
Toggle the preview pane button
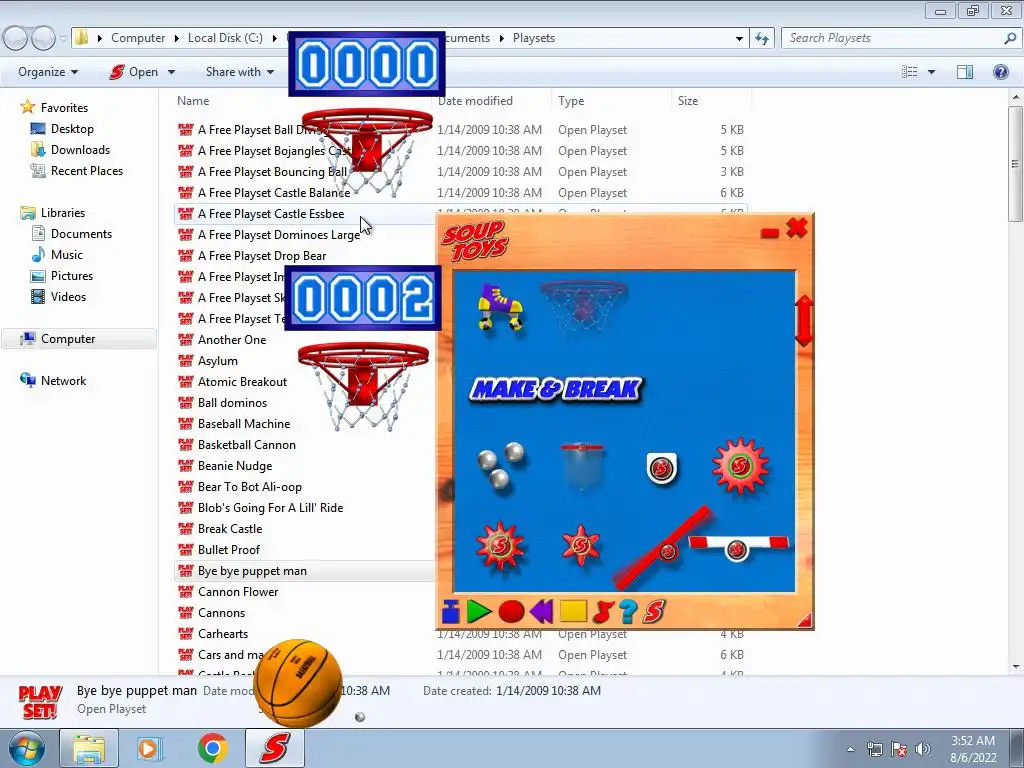coord(965,72)
